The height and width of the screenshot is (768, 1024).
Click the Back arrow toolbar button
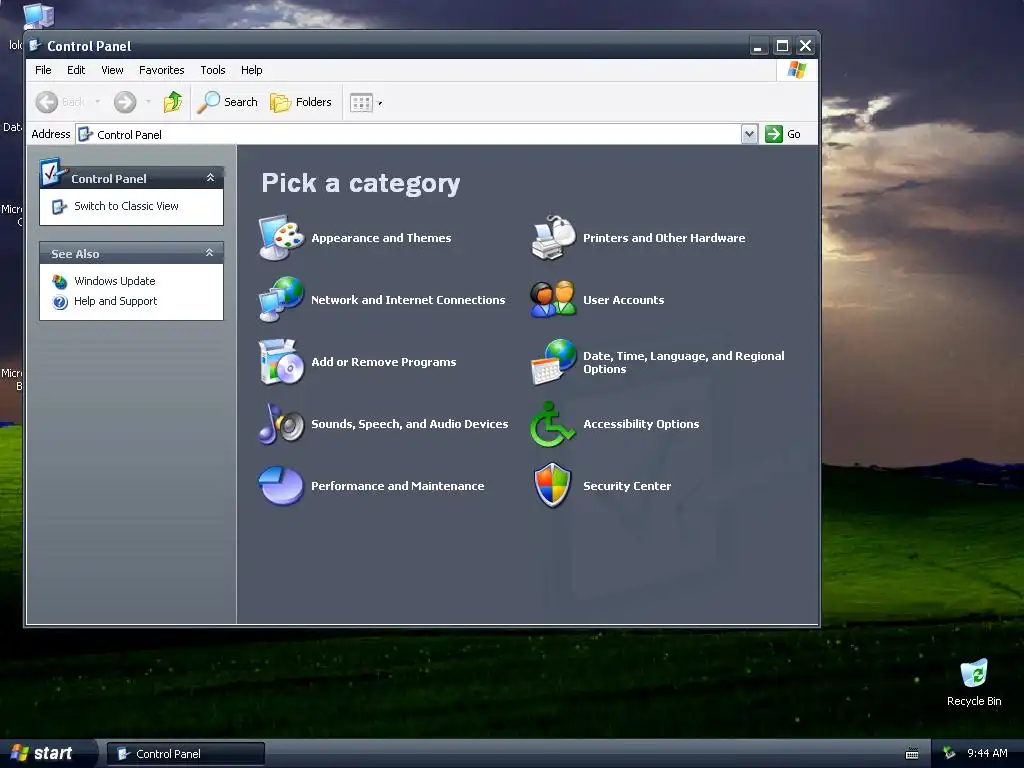click(x=47, y=102)
